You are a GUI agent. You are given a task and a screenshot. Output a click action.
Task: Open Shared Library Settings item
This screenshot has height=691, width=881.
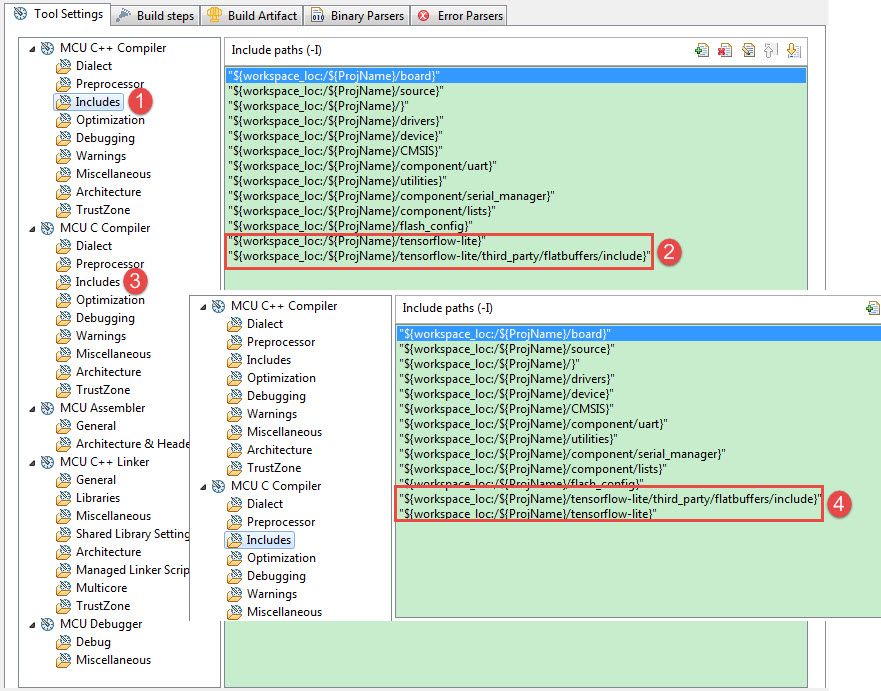point(122,533)
